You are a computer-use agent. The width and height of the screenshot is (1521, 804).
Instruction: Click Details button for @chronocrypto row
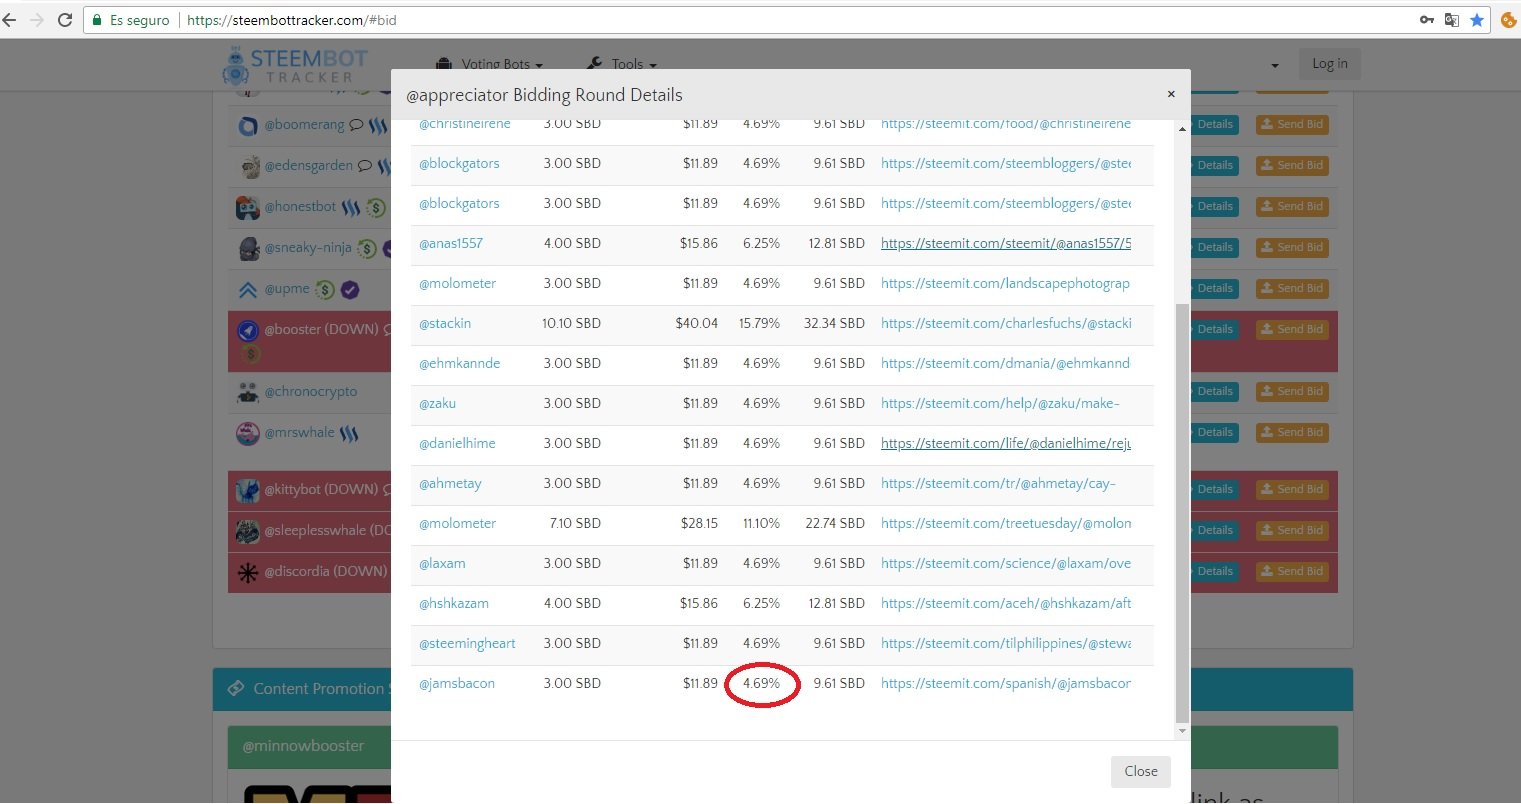(1214, 391)
